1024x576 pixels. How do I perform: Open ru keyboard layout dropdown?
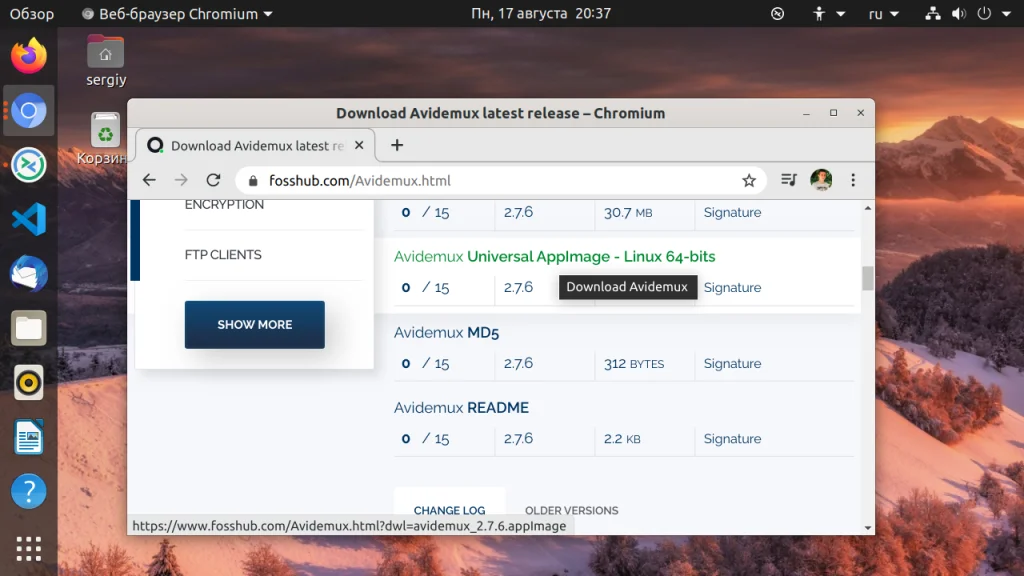tap(884, 14)
